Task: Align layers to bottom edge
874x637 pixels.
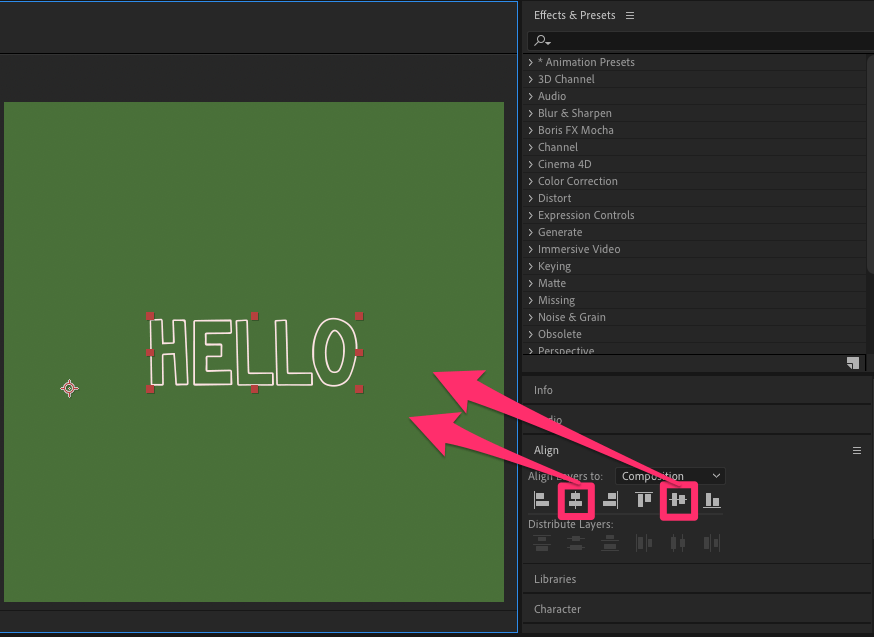Action: click(712, 500)
